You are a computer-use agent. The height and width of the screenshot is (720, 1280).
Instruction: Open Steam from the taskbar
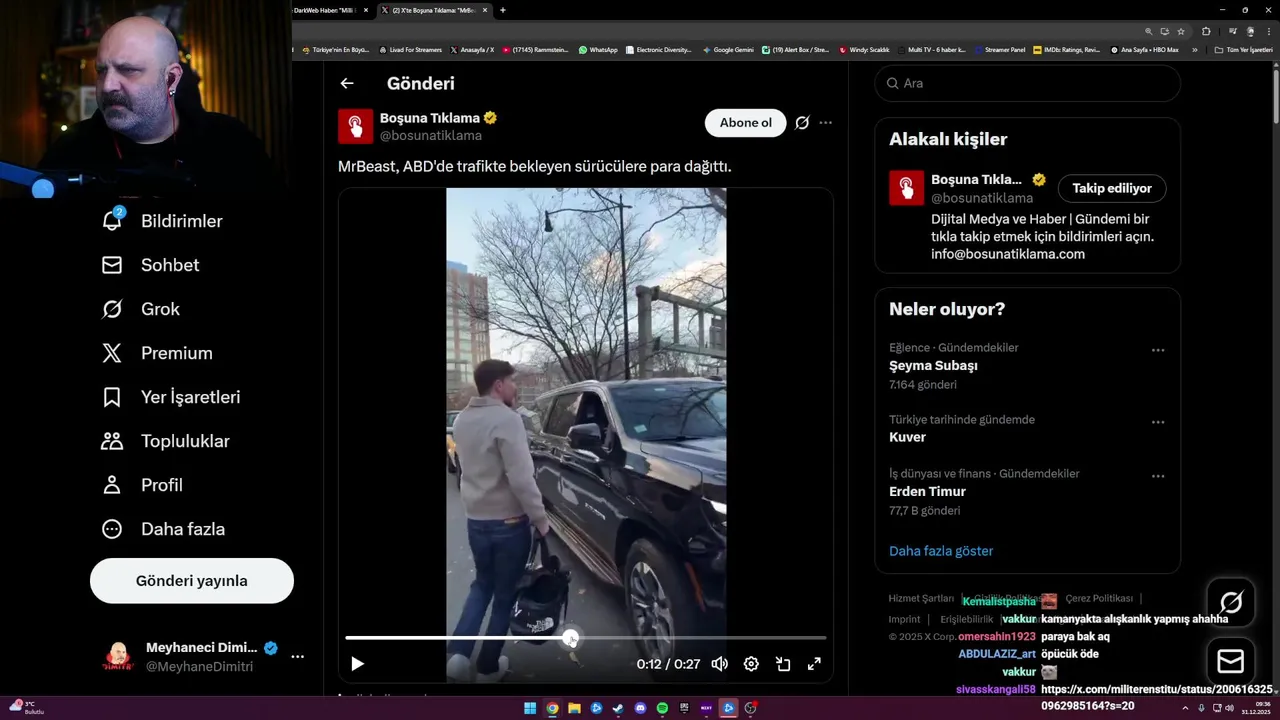[618, 708]
